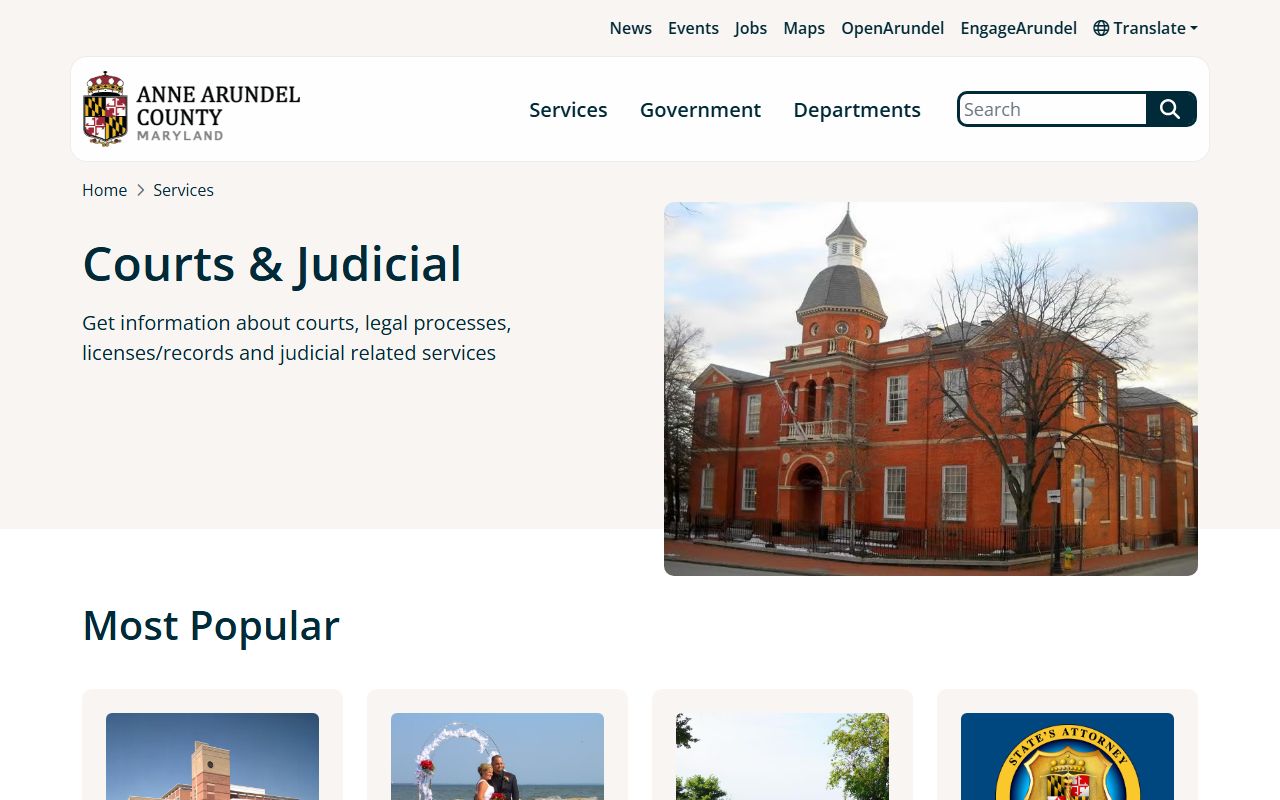Open the tan building card thumbnail
The width and height of the screenshot is (1280, 800).
click(x=212, y=756)
